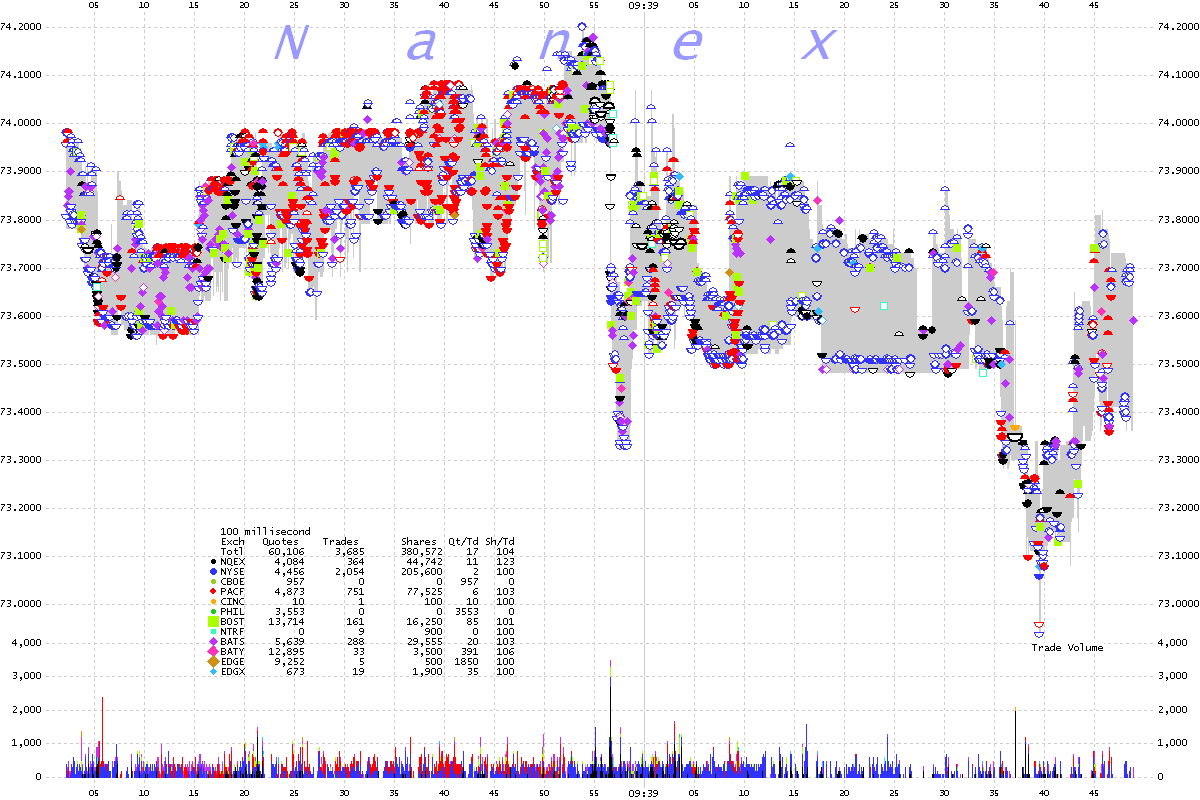
Task: Click the 'Trade Volume' chart label
Action: tap(1068, 648)
